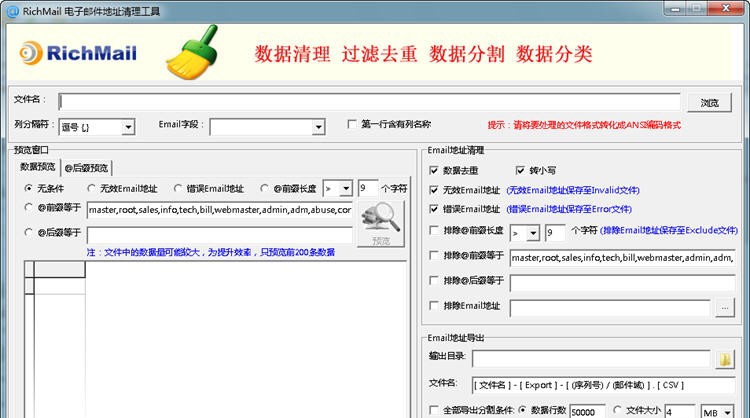Switch to 数据预览 tab
Screen dimensions: 750x418
pyautogui.click(x=37, y=167)
